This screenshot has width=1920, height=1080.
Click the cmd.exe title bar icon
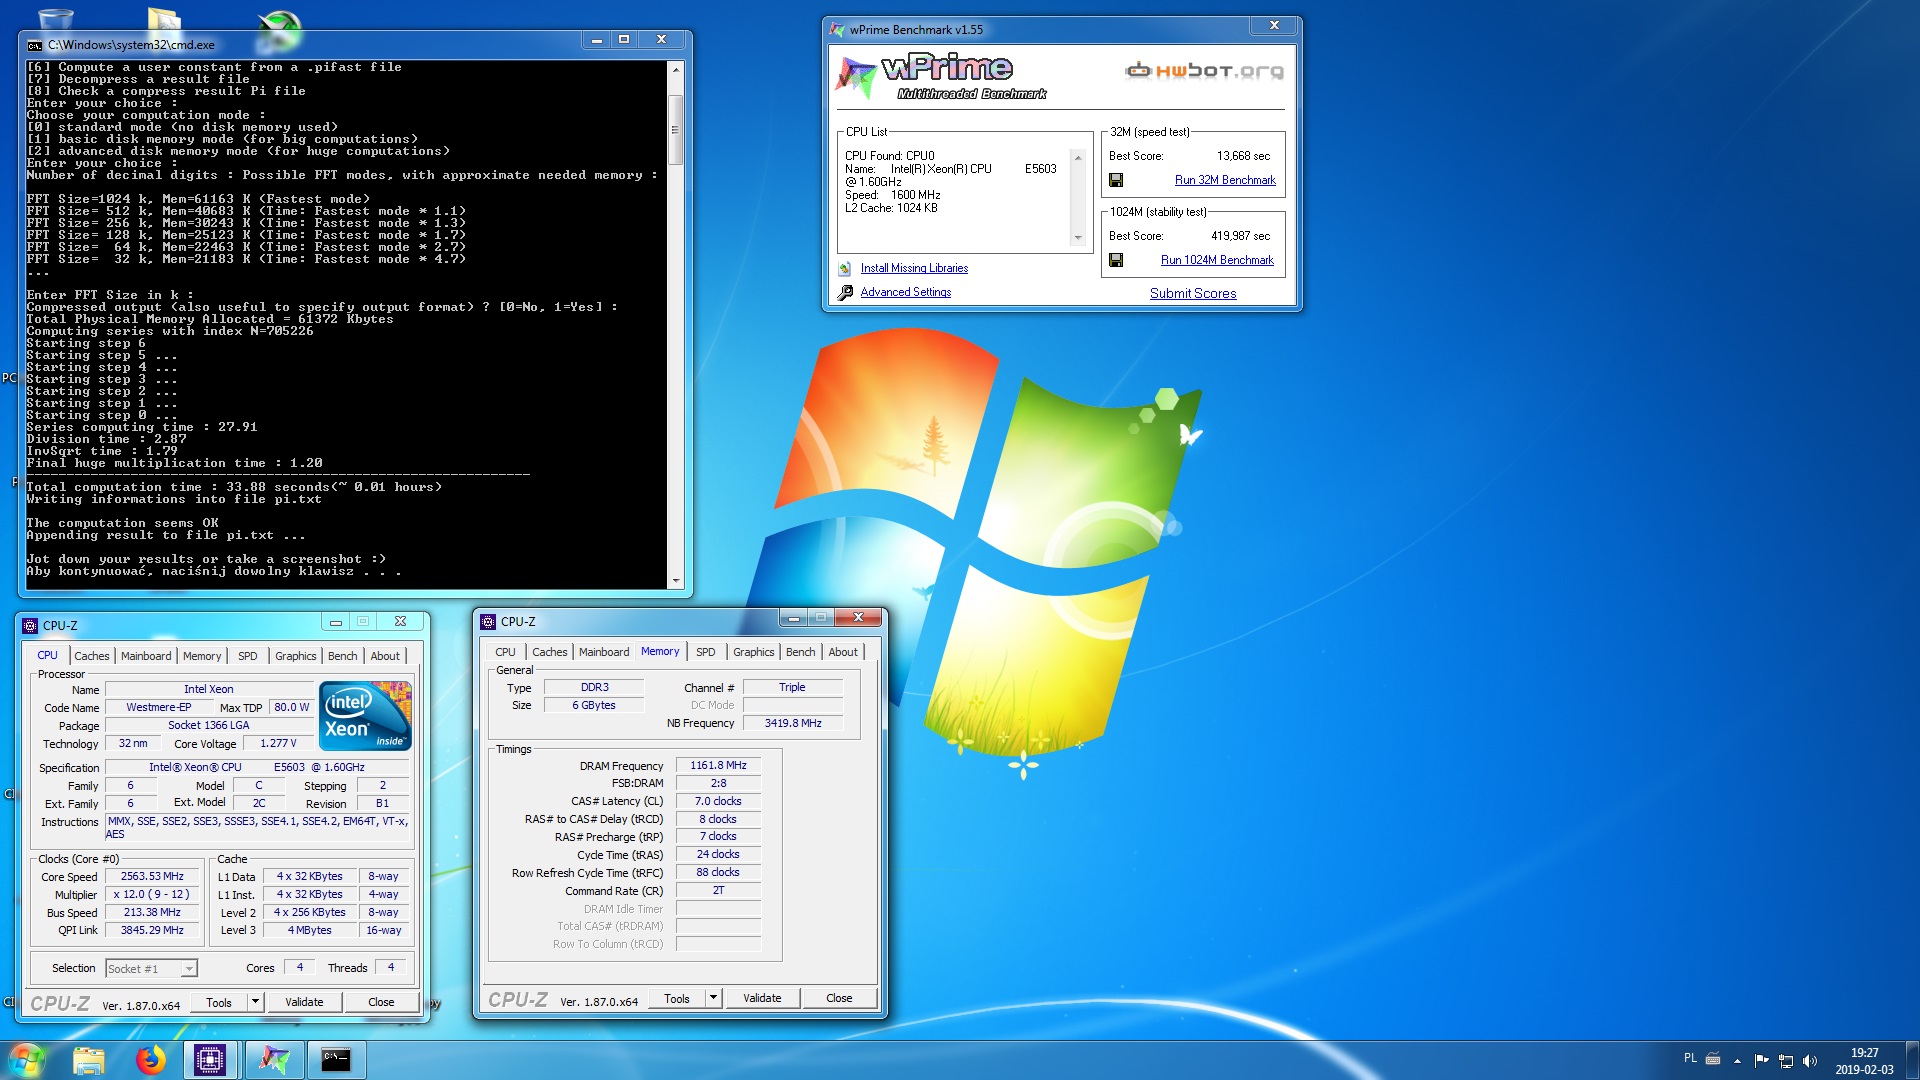coord(35,45)
